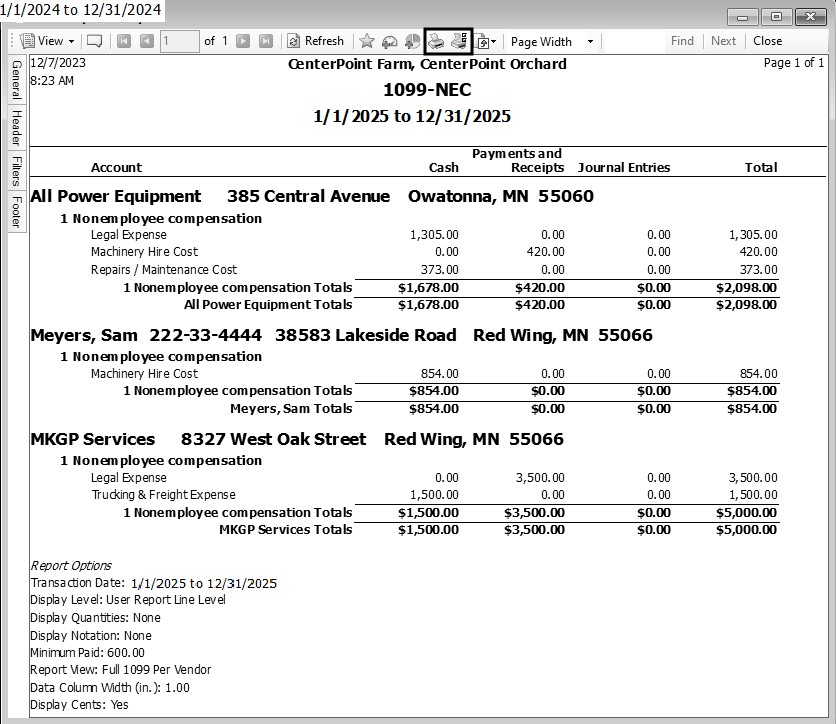Open the Footer side tab
Viewport: 836px width, 724px height.
click(x=16, y=212)
